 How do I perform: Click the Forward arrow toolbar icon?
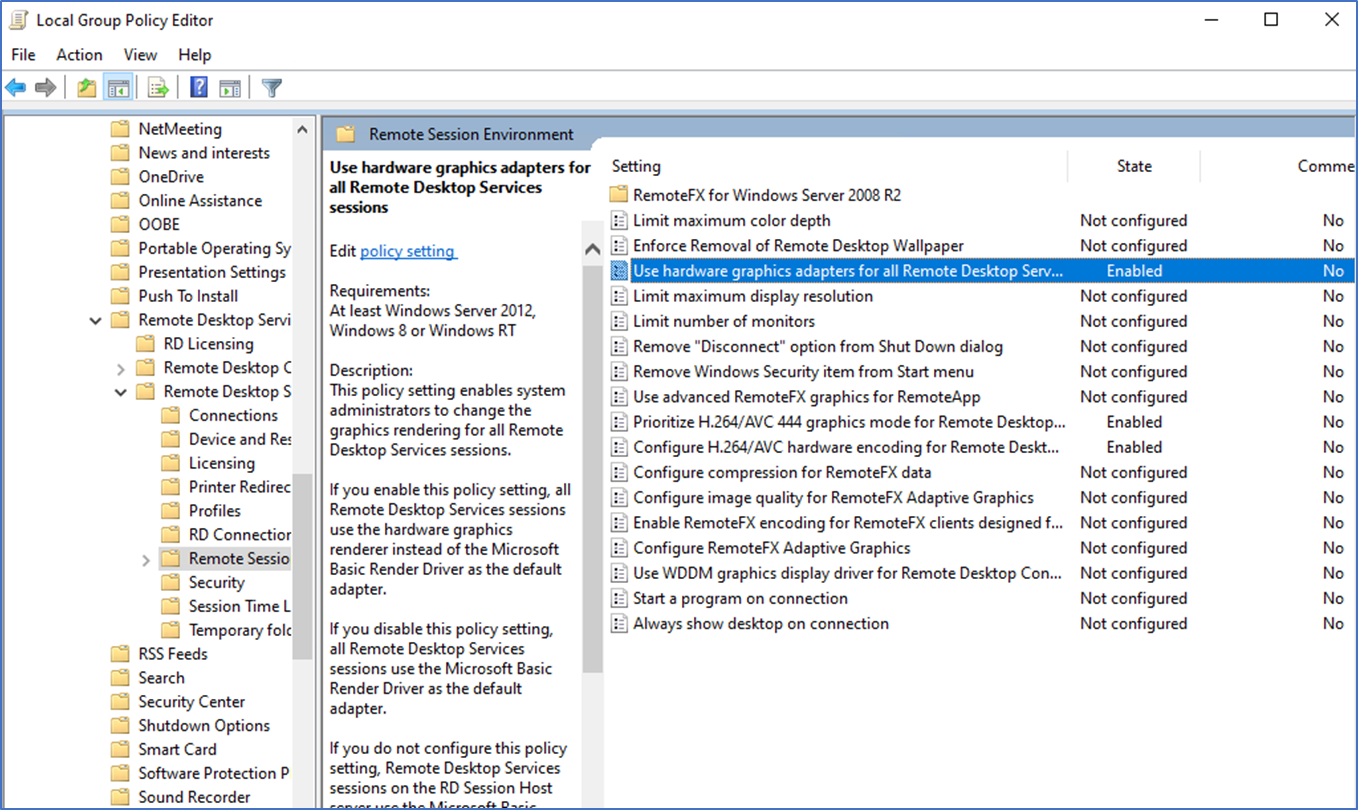pos(45,88)
